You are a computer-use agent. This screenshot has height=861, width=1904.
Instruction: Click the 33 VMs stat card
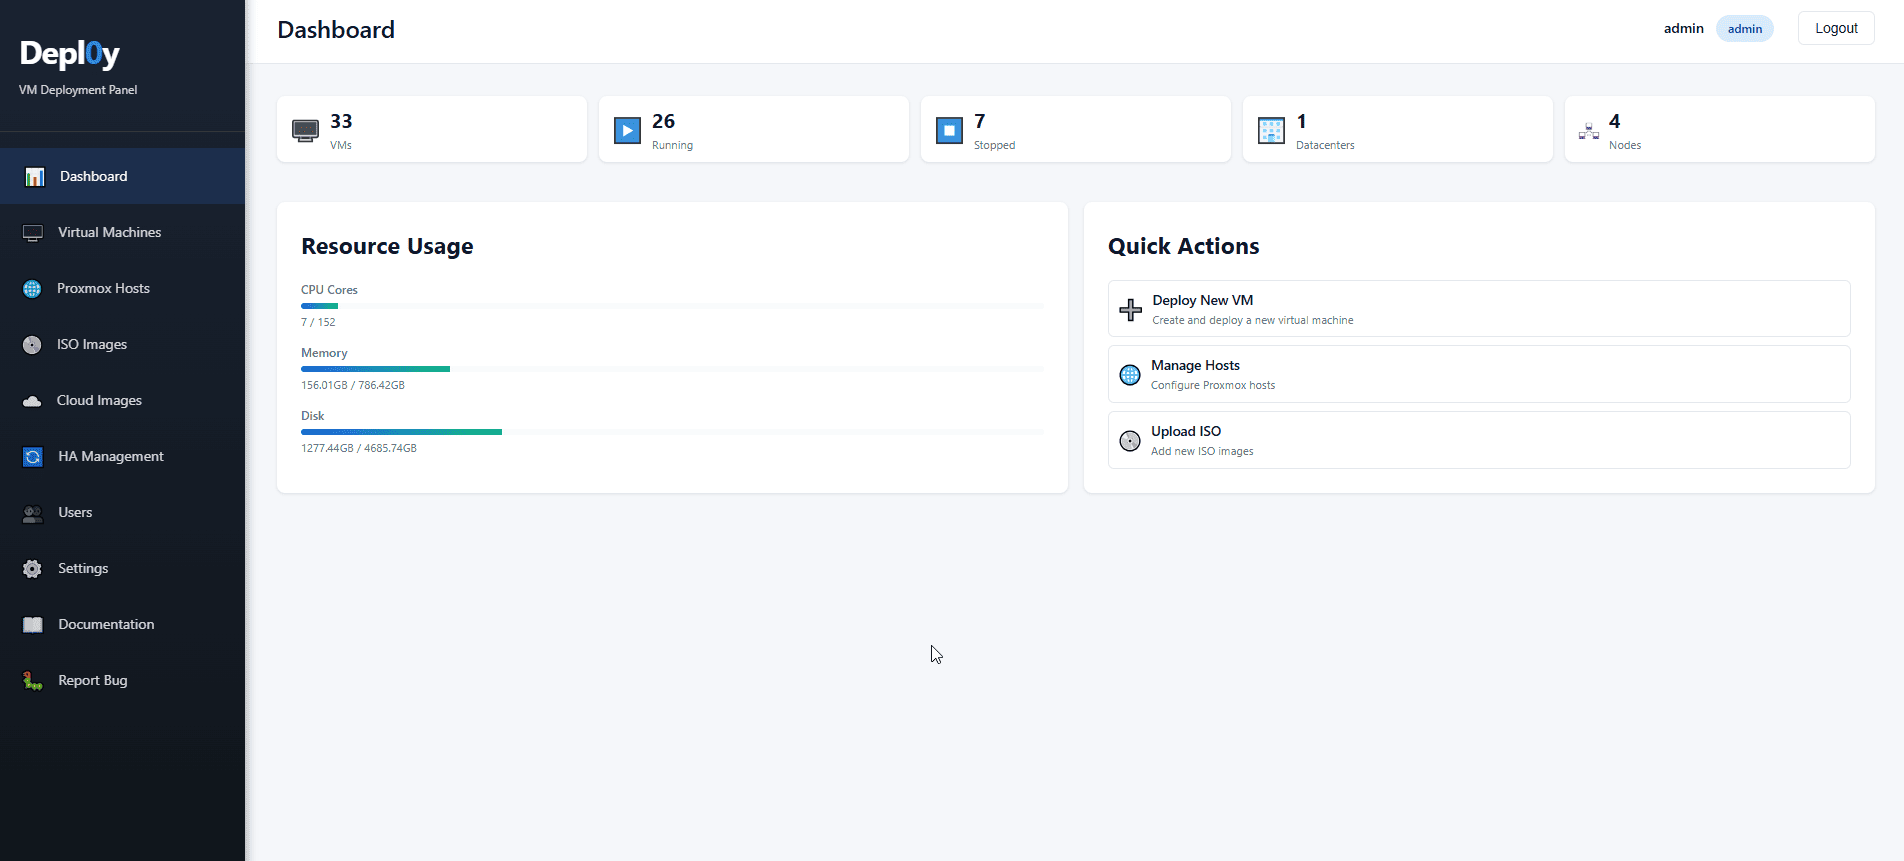432,129
